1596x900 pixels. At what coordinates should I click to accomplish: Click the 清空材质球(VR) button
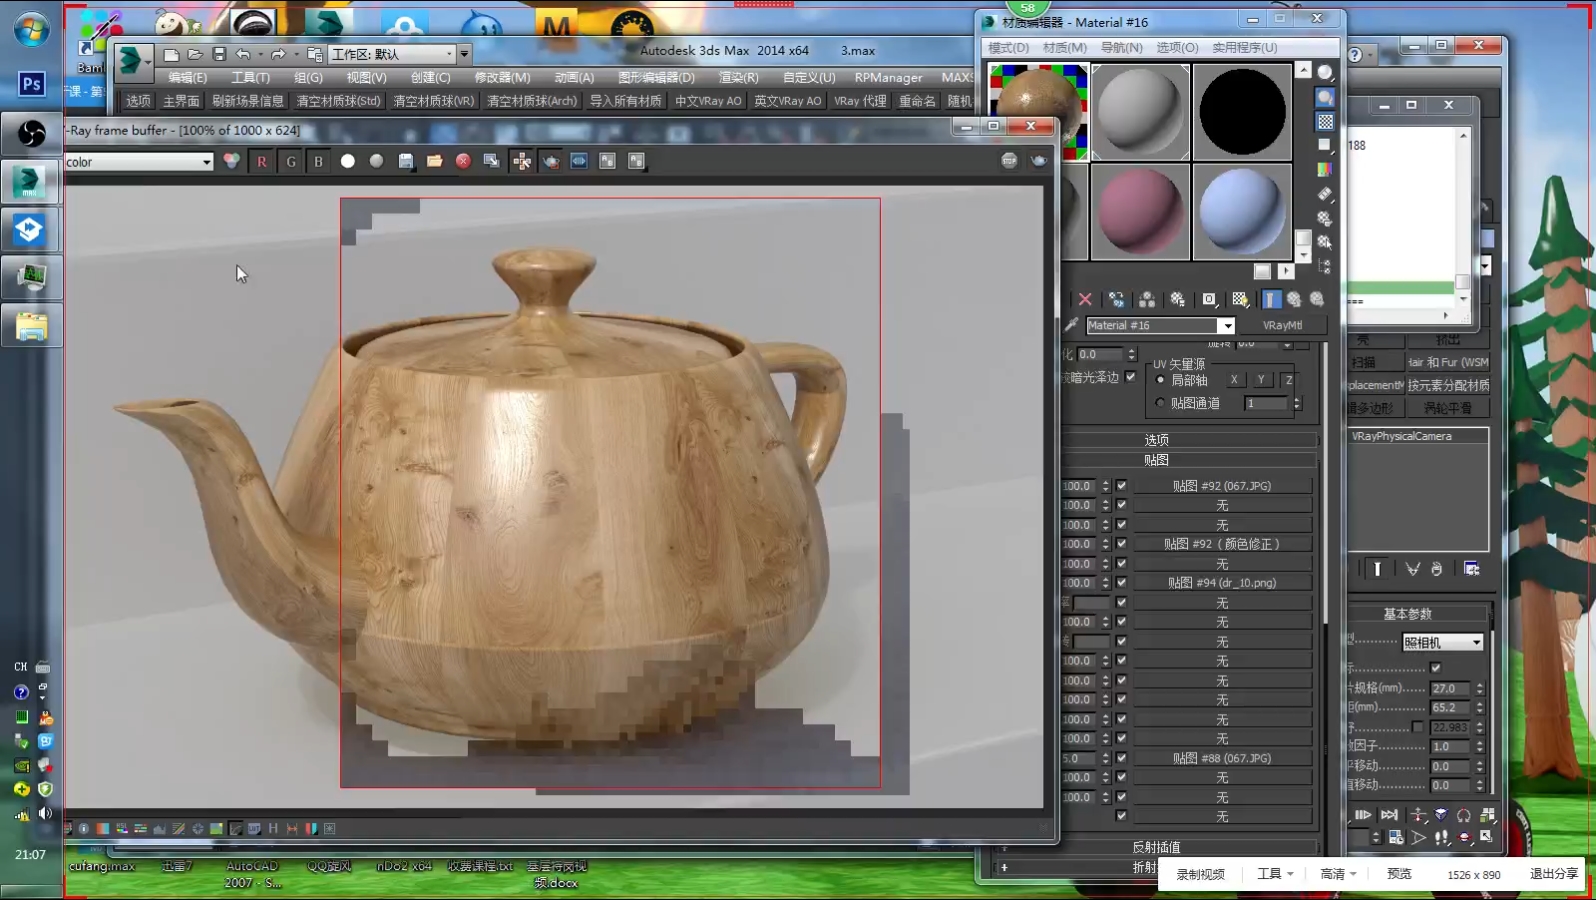click(x=433, y=101)
